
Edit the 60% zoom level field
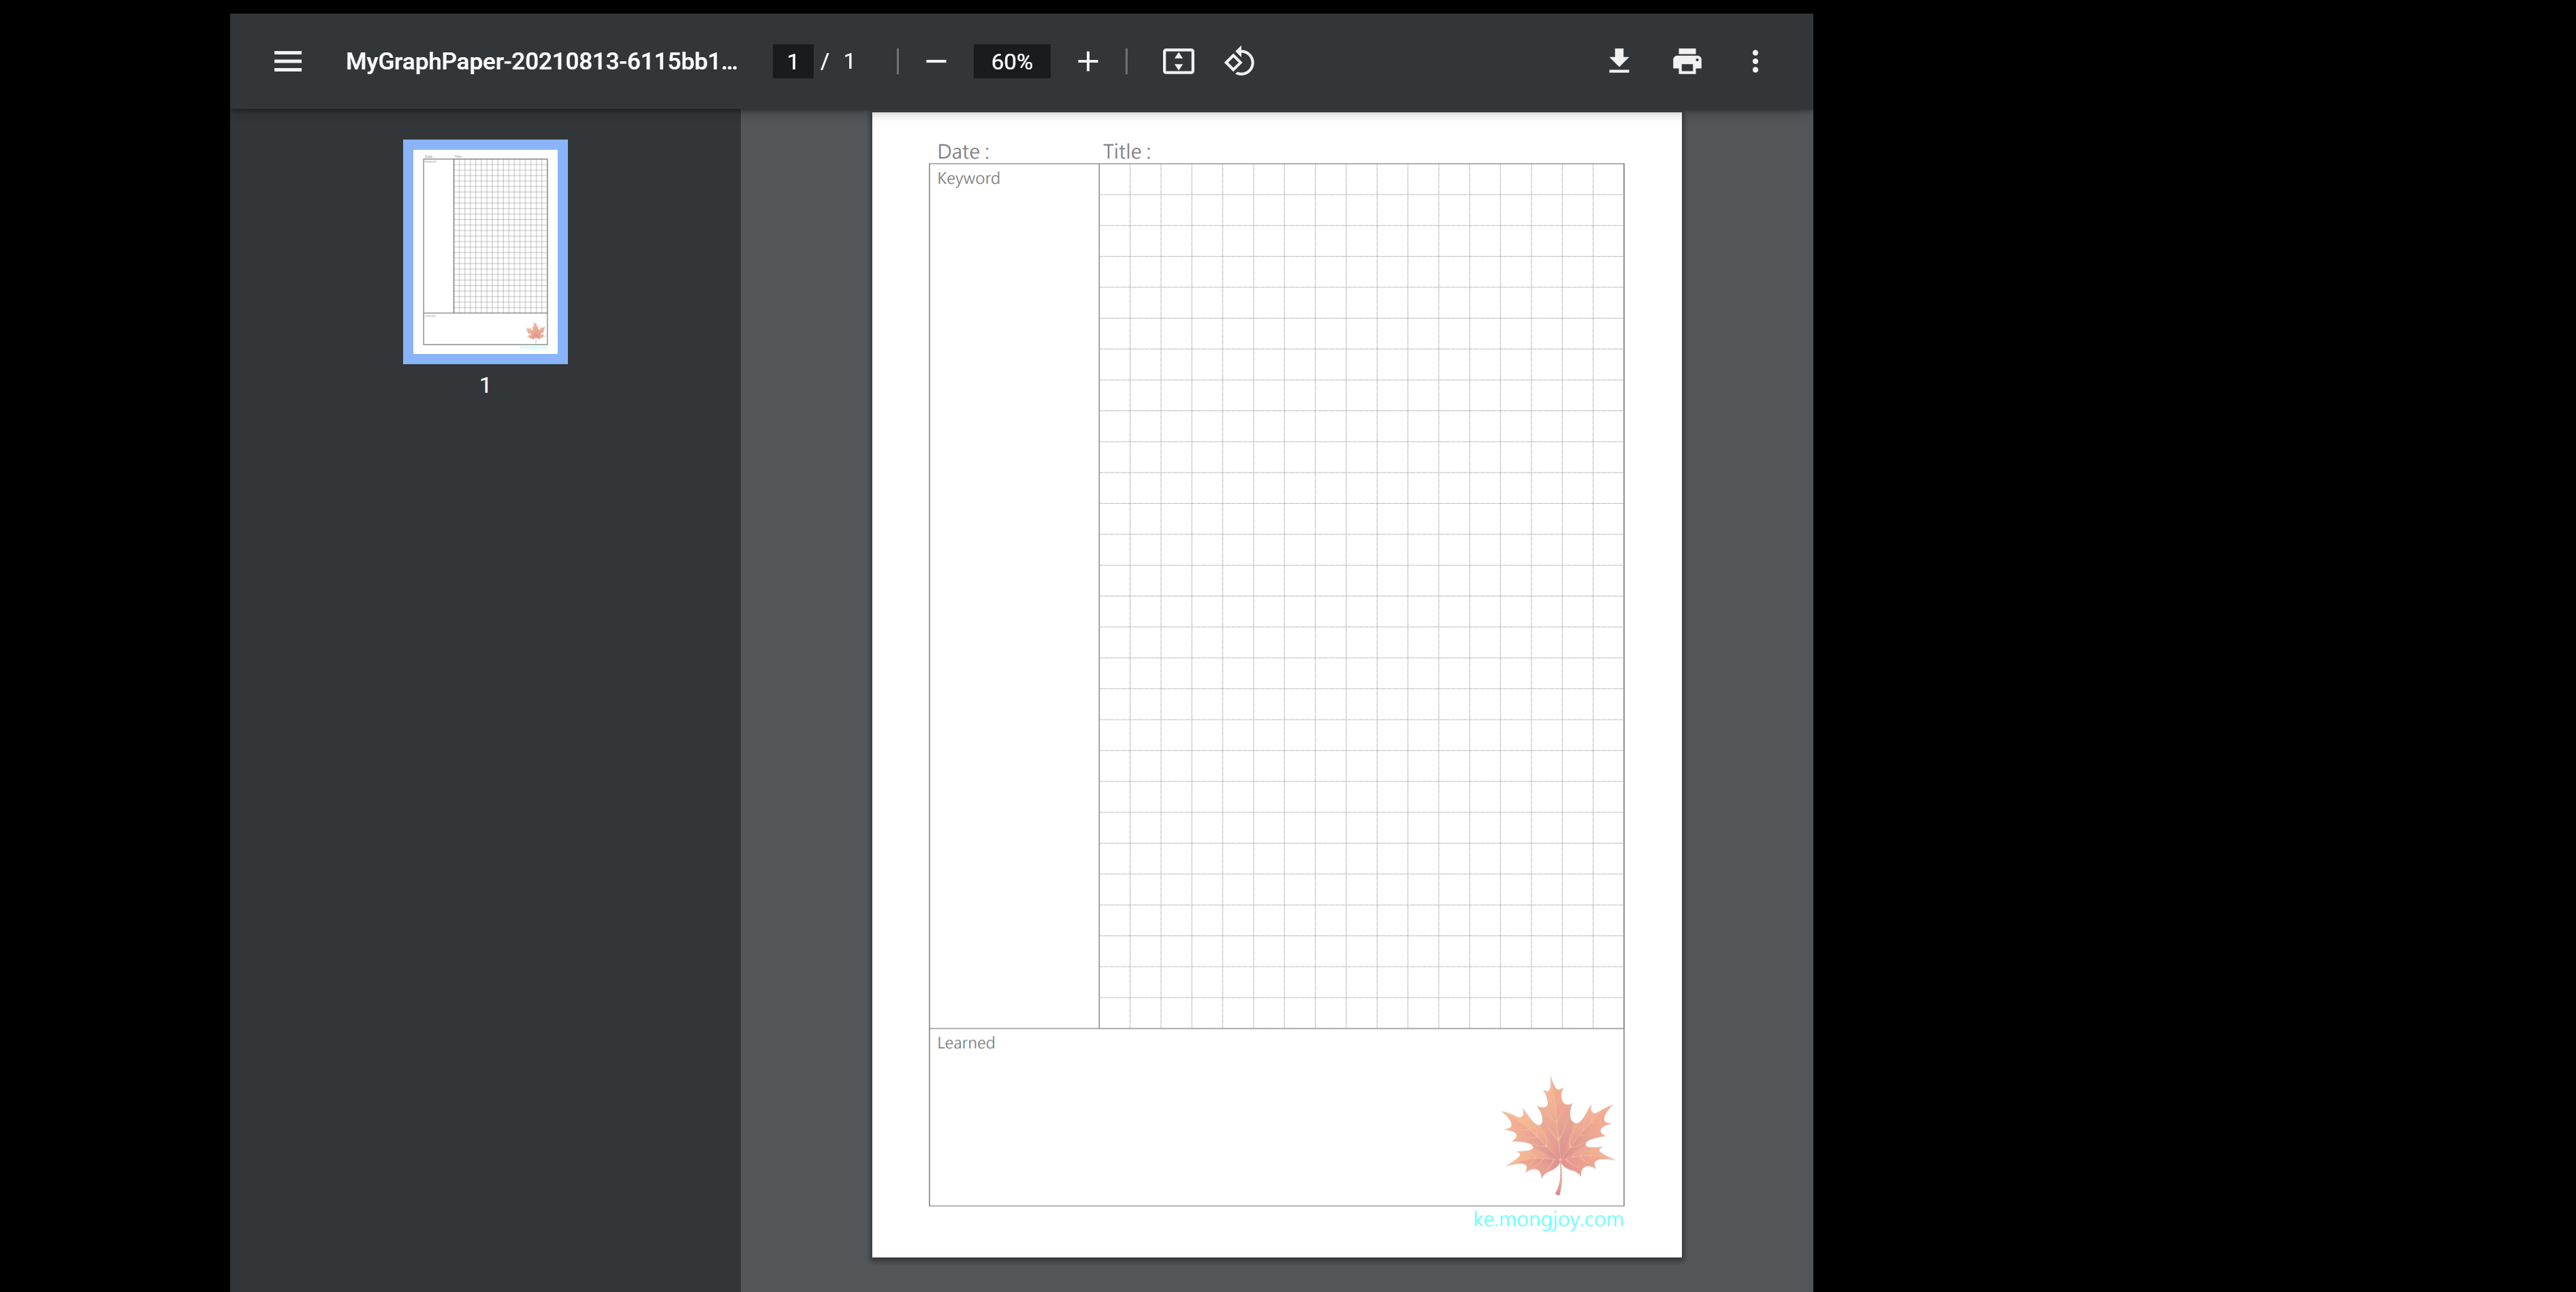[x=1012, y=61]
